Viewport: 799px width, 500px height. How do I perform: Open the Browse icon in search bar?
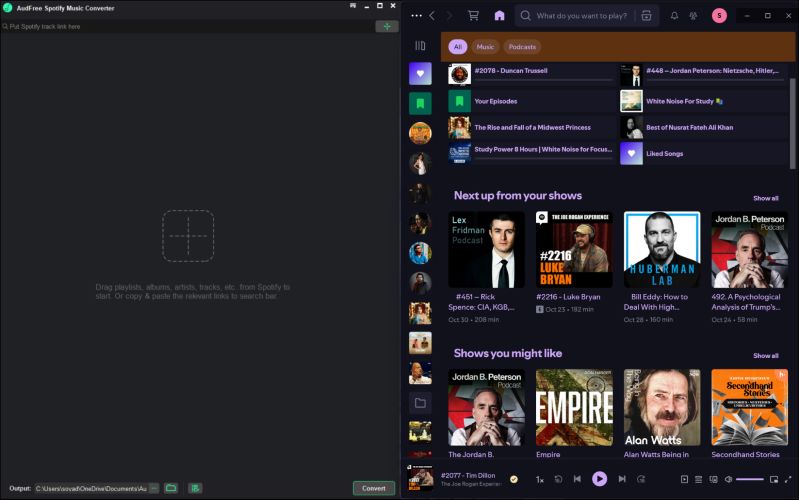[x=646, y=16]
